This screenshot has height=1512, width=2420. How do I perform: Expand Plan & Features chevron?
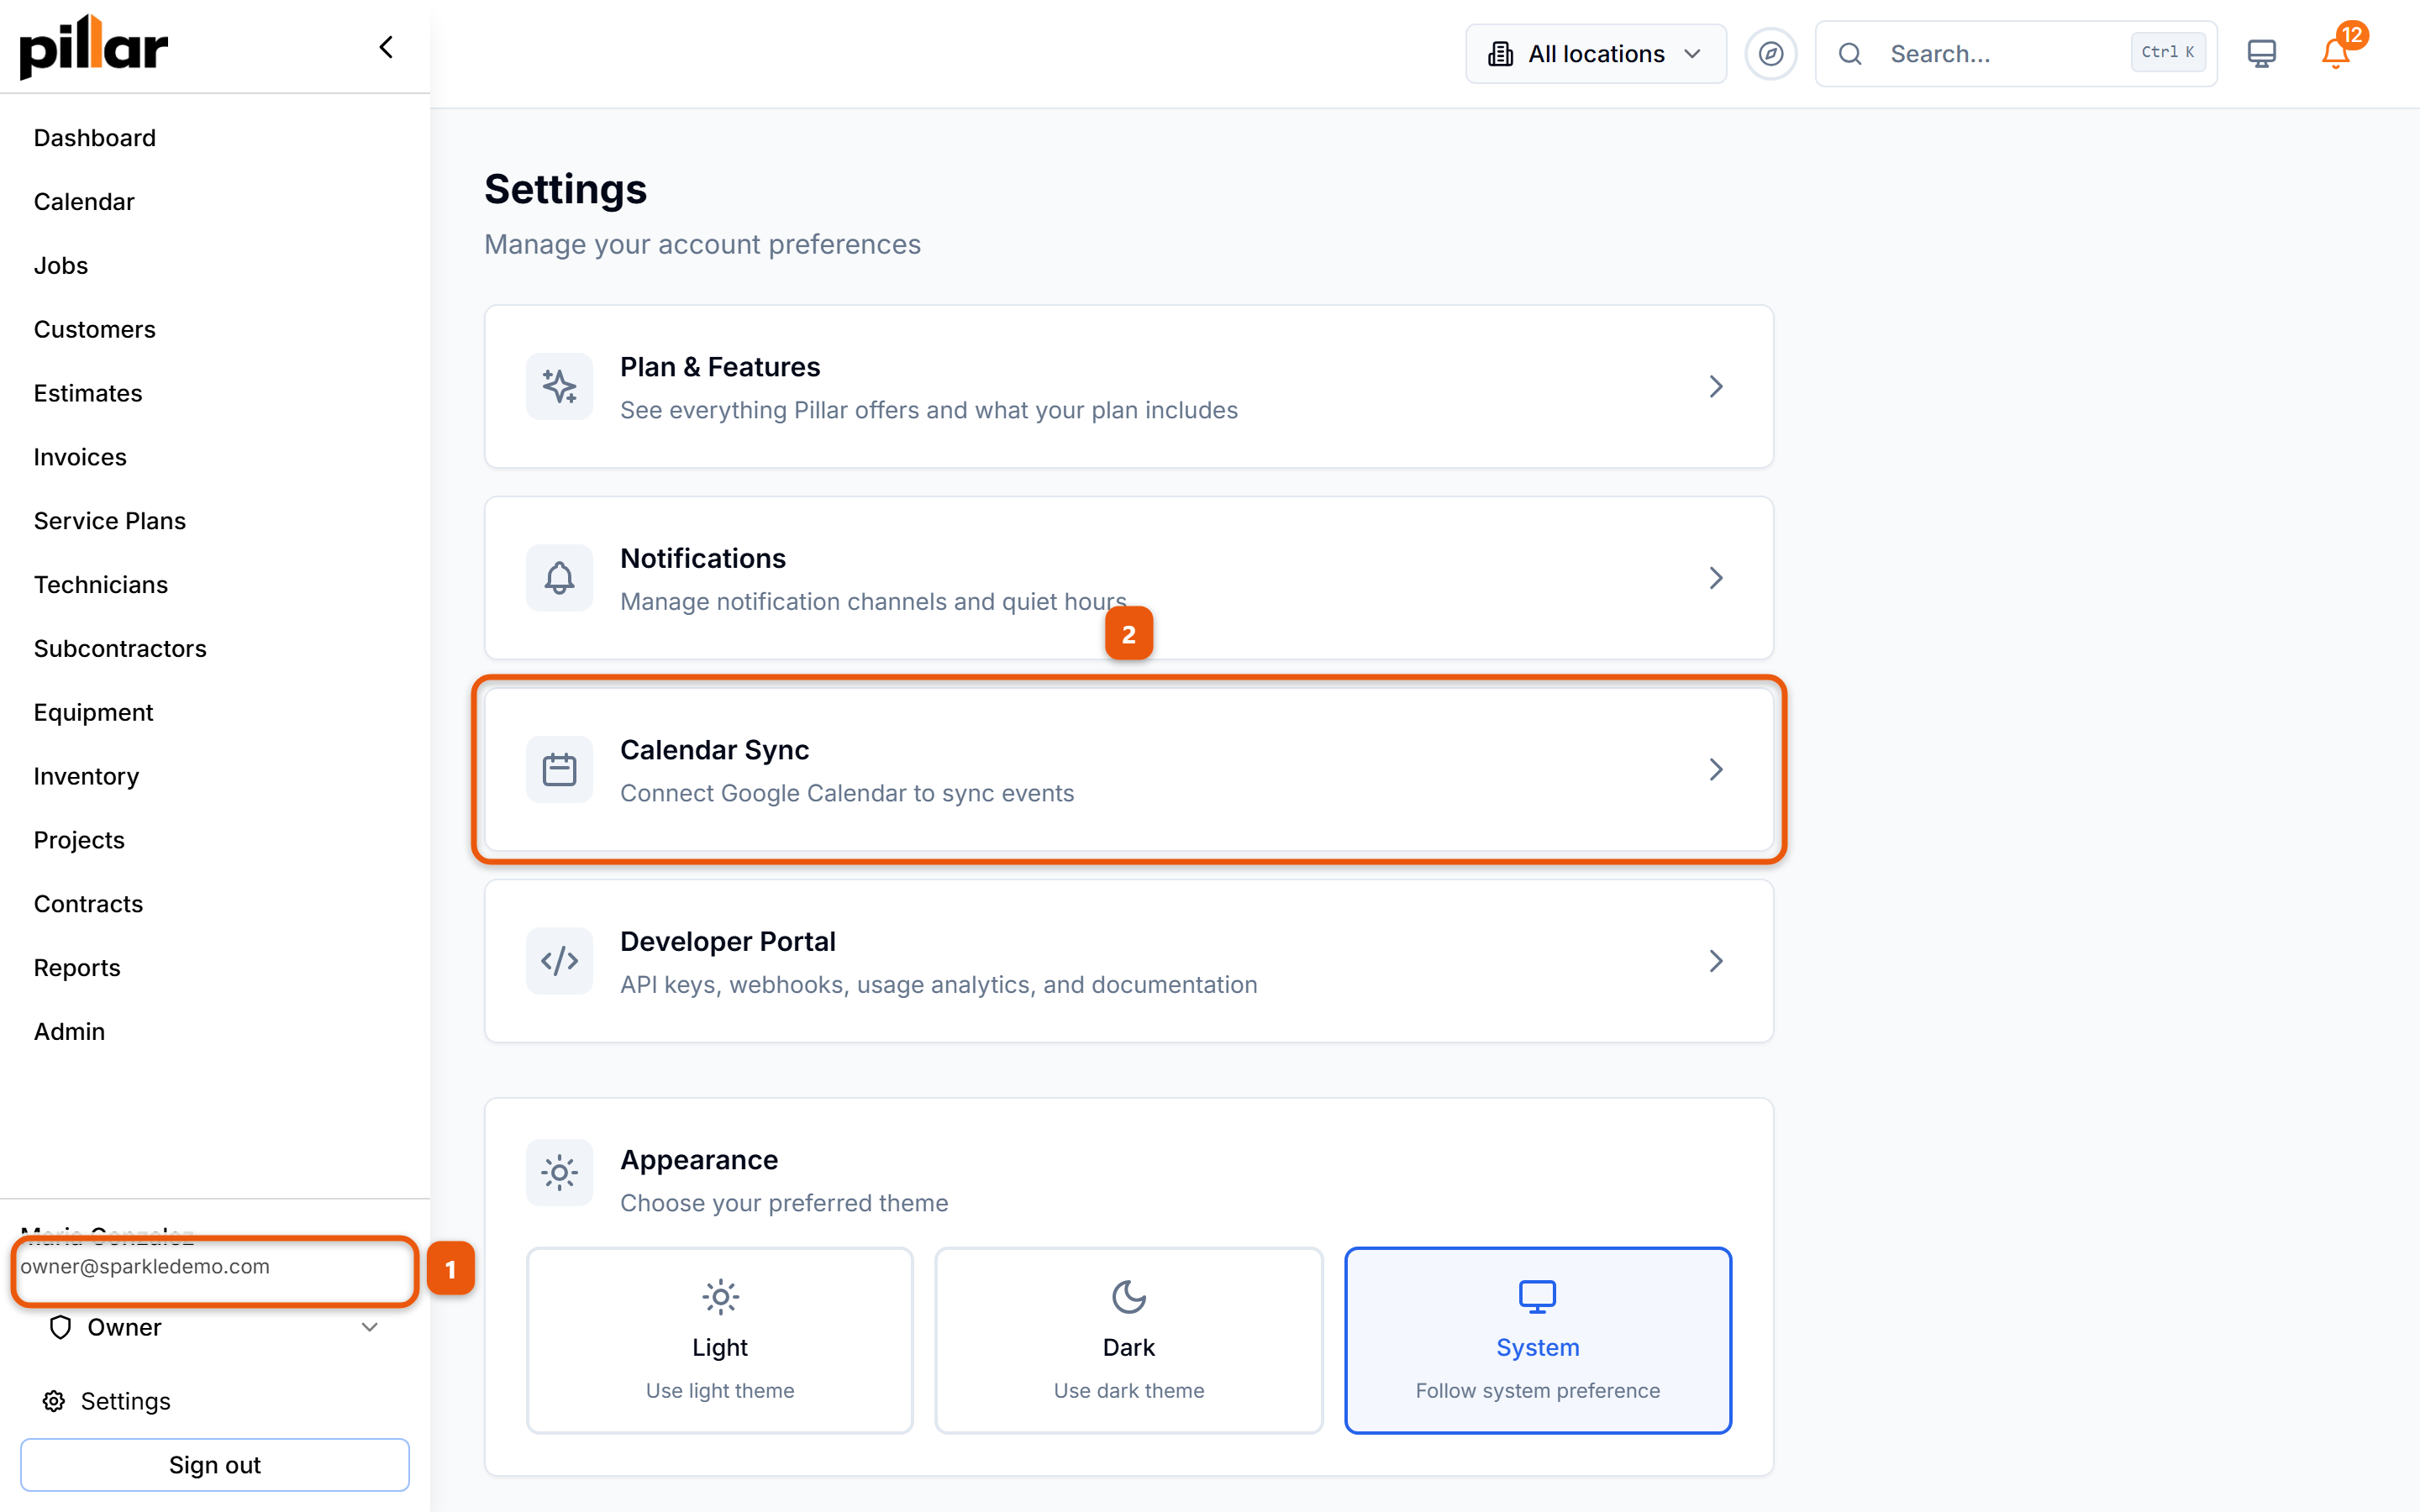1716,386
